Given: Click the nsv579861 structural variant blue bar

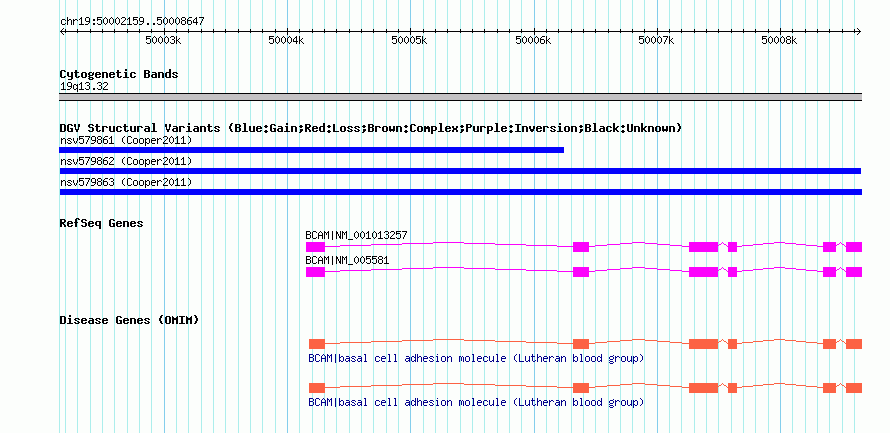Looking at the screenshot, I should (312, 150).
